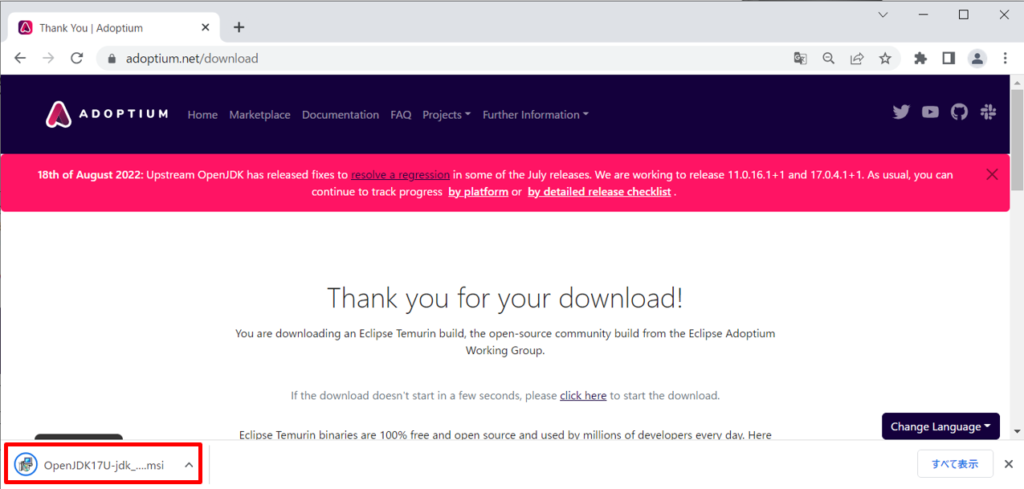Follow the 'by platform' link
The image size is (1024, 489).
[x=478, y=192]
